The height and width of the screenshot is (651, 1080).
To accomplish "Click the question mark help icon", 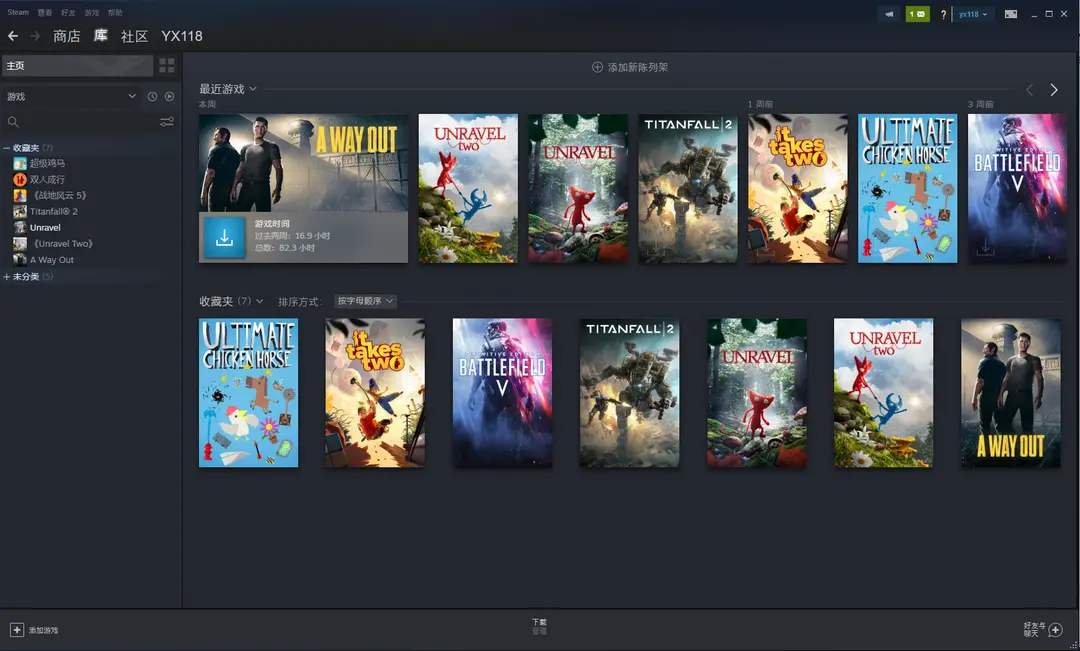I will (x=943, y=15).
